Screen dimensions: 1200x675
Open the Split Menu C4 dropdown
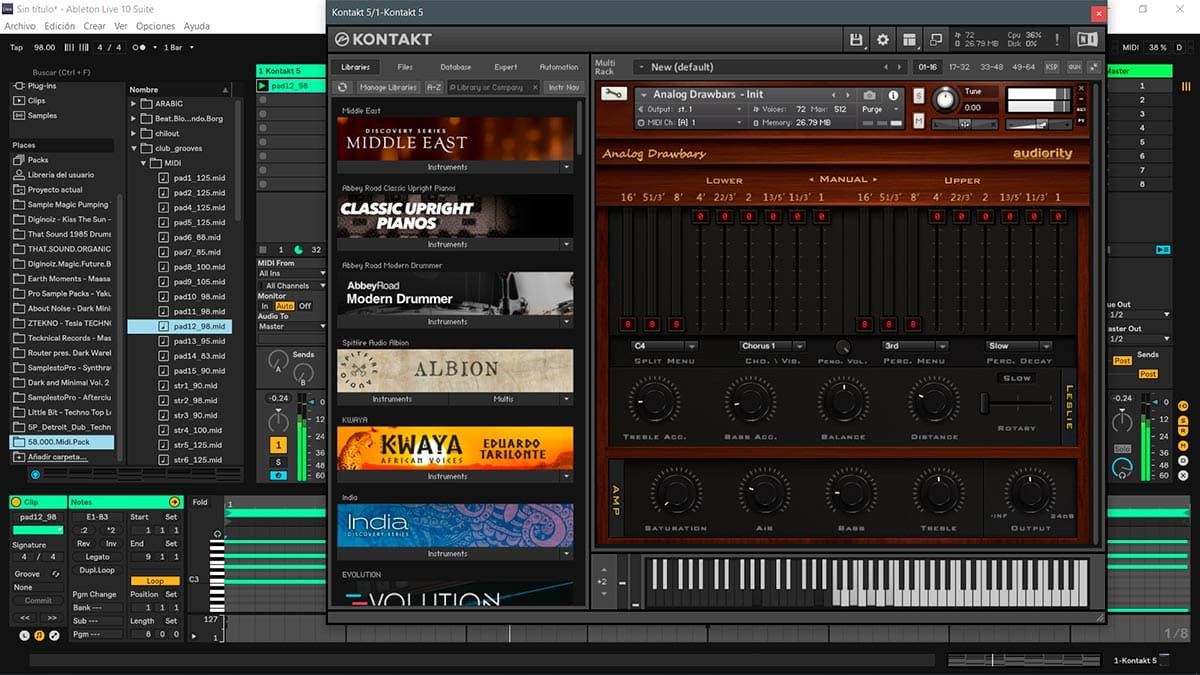tap(664, 346)
